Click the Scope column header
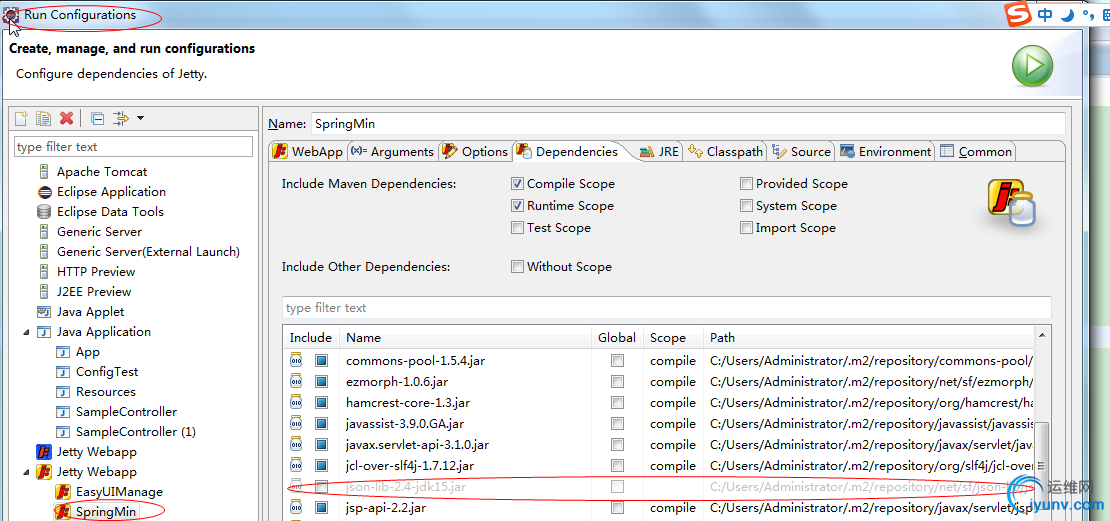This screenshot has height=521, width=1110. (x=674, y=338)
